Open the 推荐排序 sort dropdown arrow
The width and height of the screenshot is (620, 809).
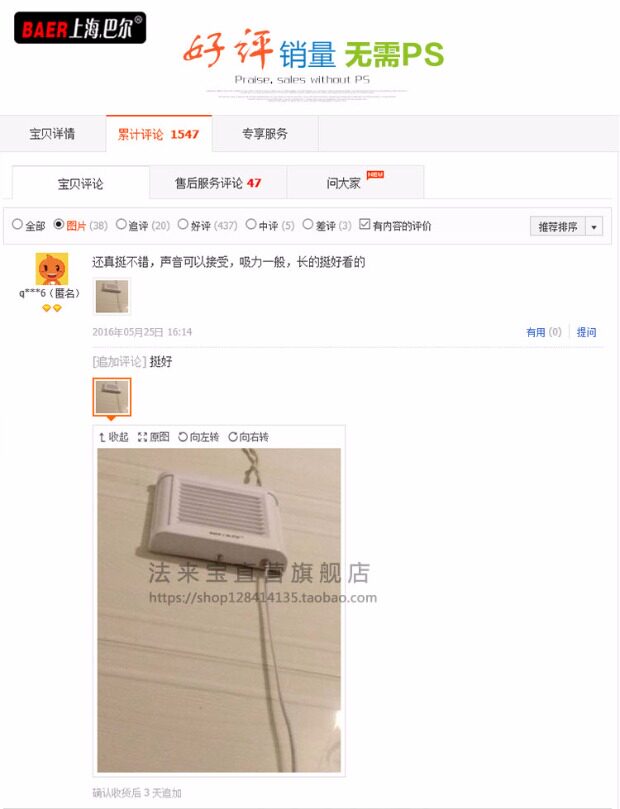point(594,226)
